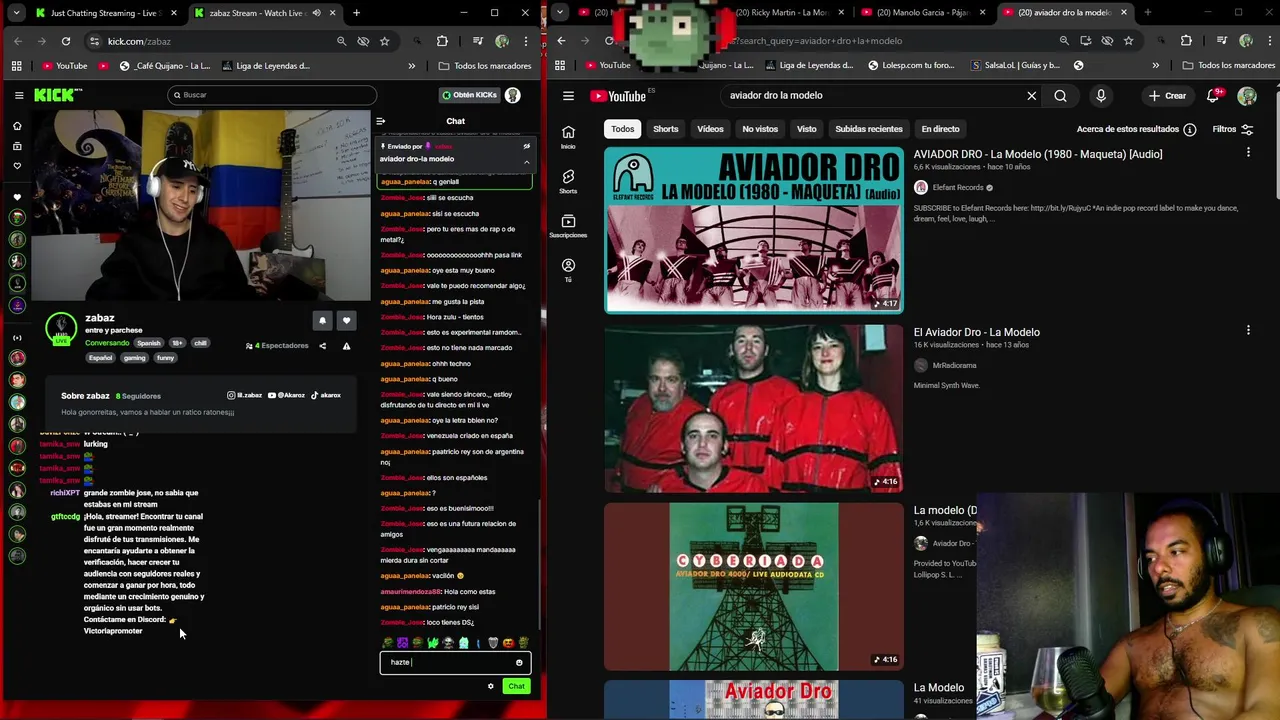
Task: Click the Crear button
Action: tap(1168, 96)
